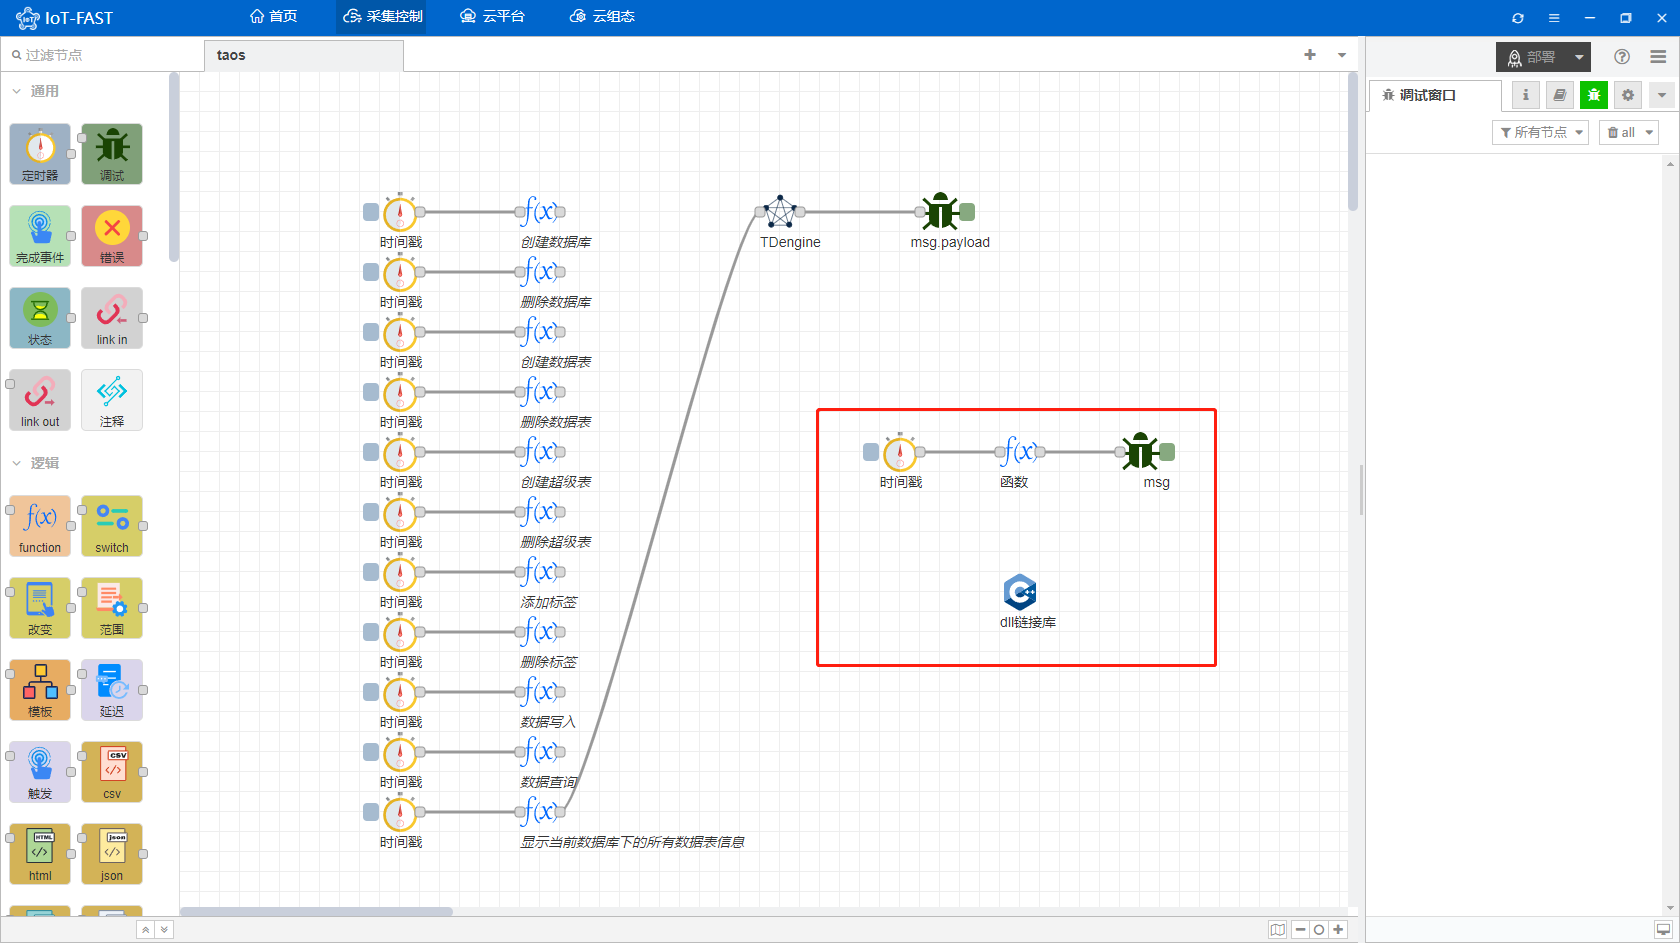The image size is (1680, 943).
Task: Go to the 首页 home menu
Action: (x=274, y=17)
